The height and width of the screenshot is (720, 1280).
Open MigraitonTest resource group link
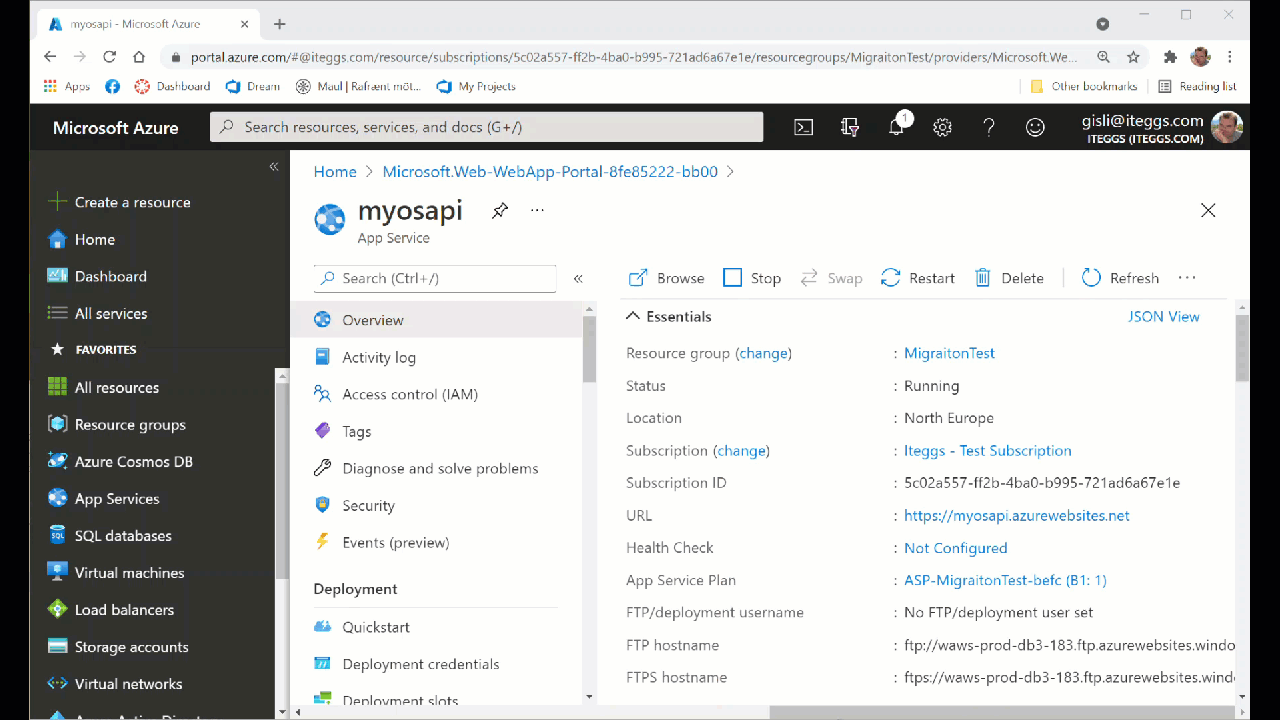949,353
